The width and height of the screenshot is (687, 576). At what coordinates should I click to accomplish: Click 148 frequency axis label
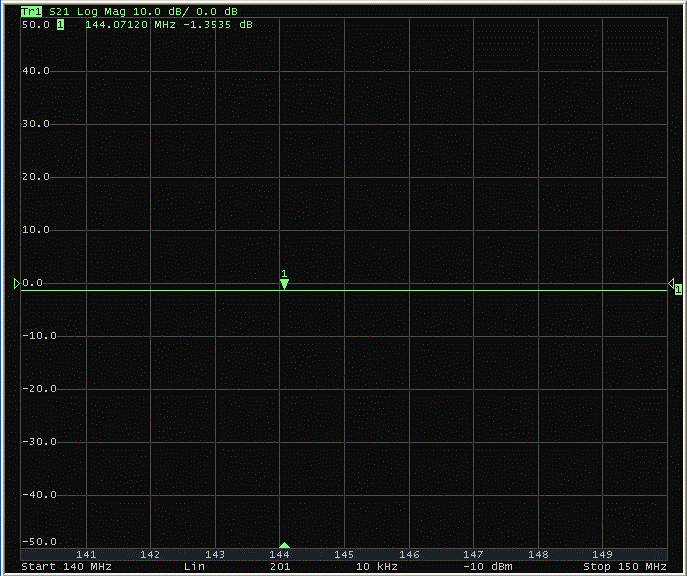point(538,555)
